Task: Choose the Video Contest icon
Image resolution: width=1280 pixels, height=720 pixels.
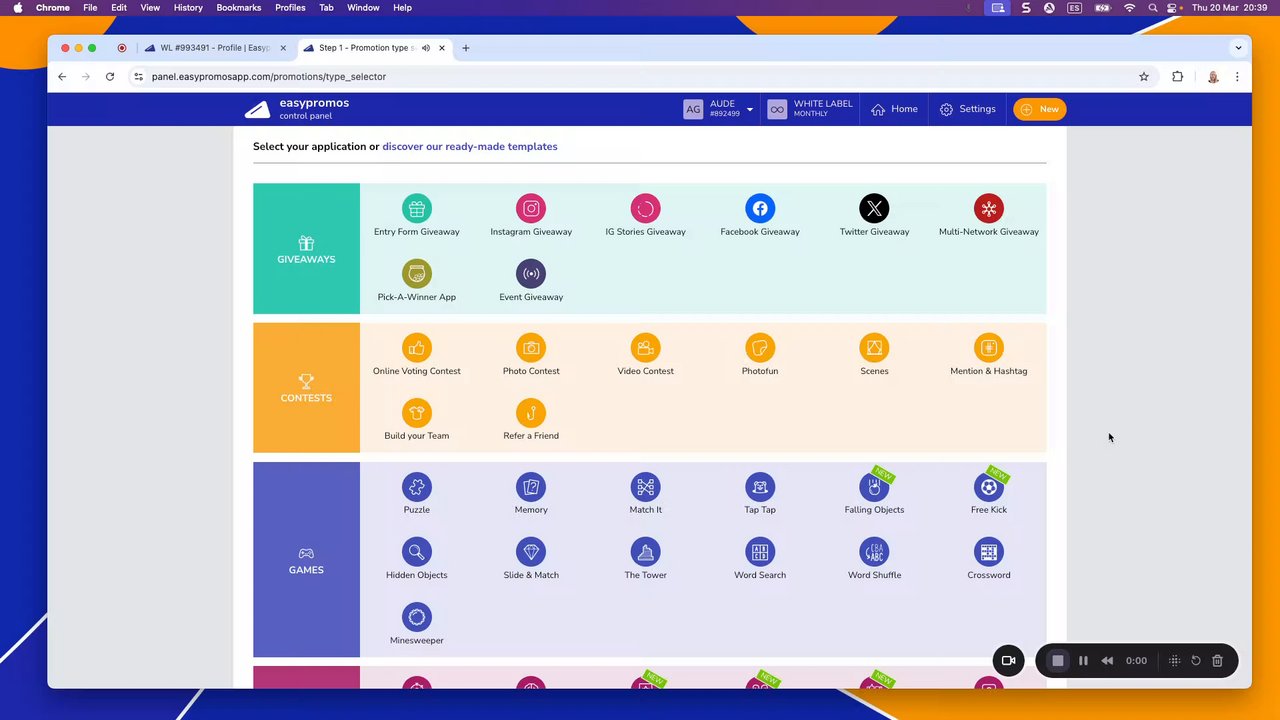Action: click(645, 347)
